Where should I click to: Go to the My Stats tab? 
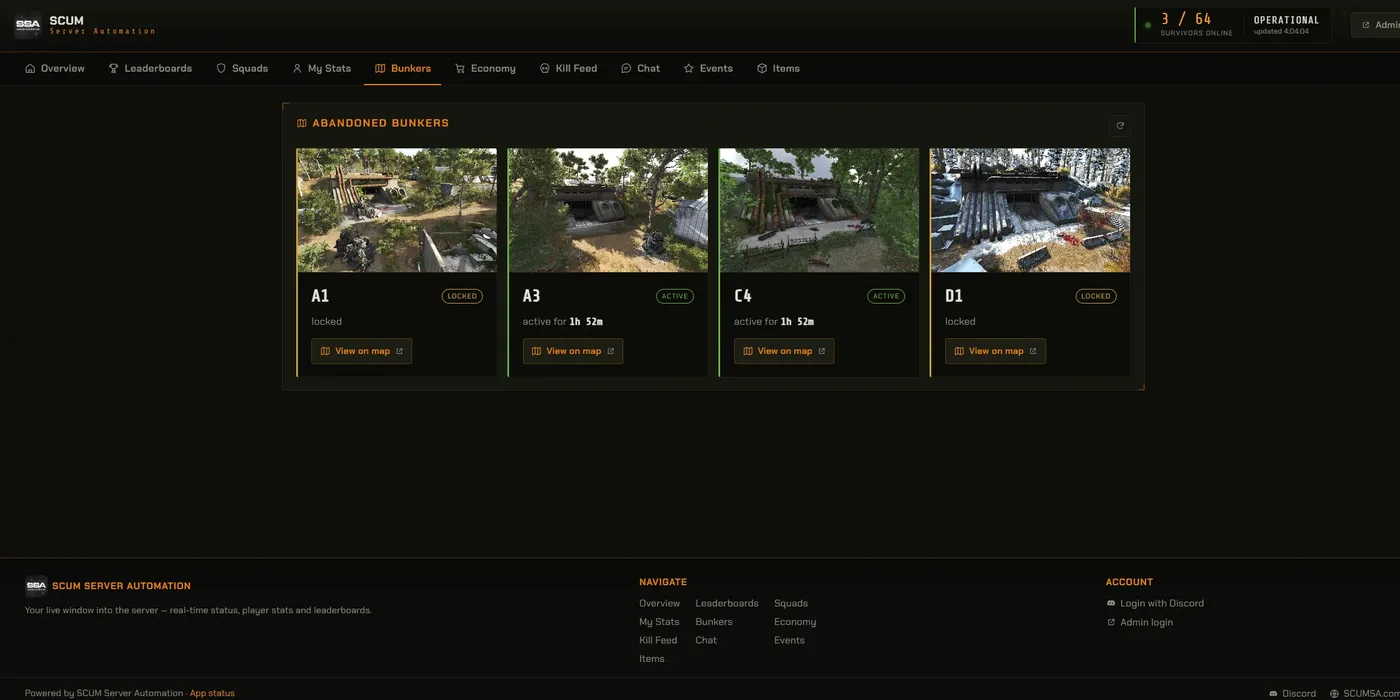coord(322,69)
